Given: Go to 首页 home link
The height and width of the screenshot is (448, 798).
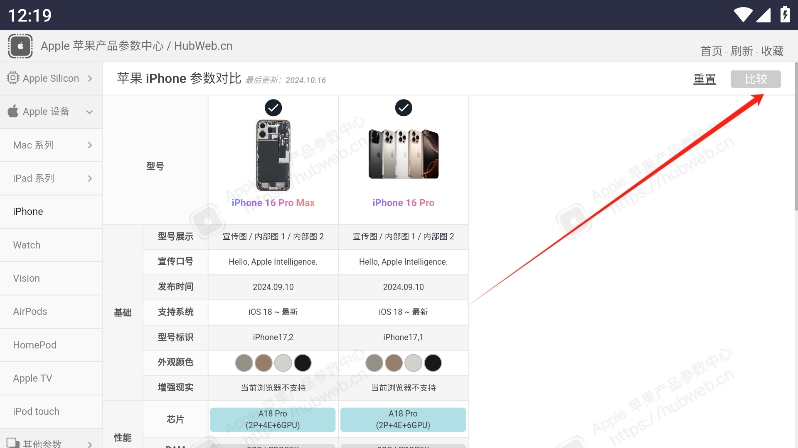Looking at the screenshot, I should pos(711,51).
